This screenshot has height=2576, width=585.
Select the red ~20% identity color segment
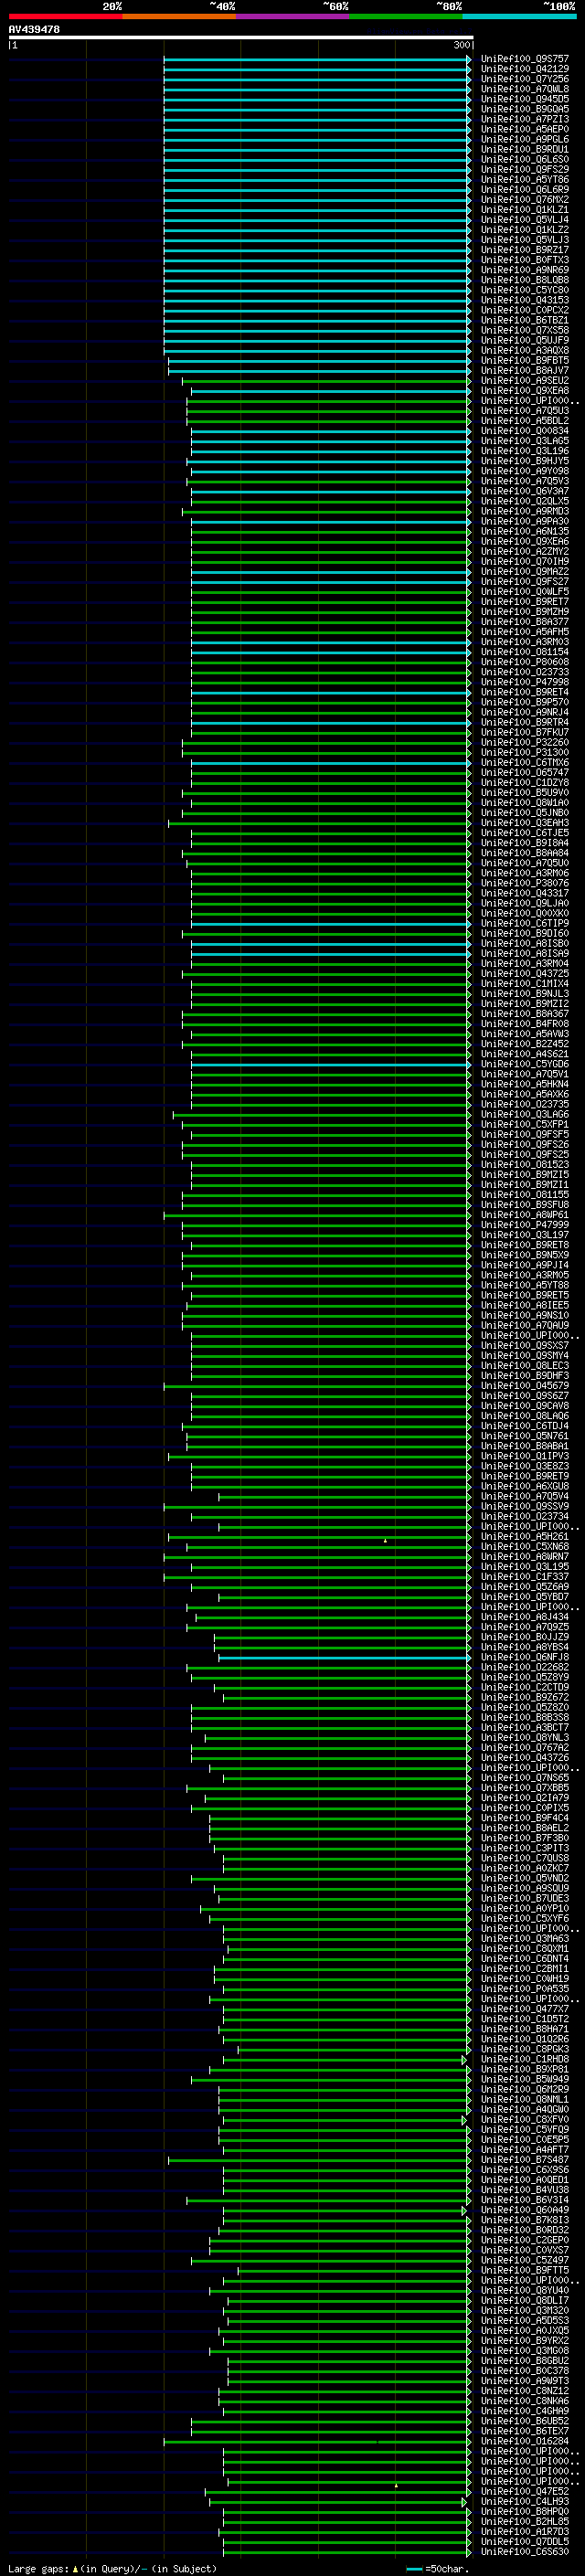[65, 16]
